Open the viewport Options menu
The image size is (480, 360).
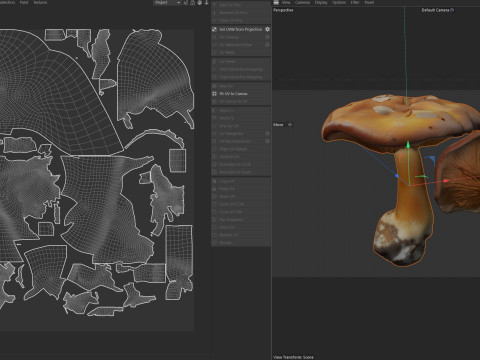(x=339, y=2)
